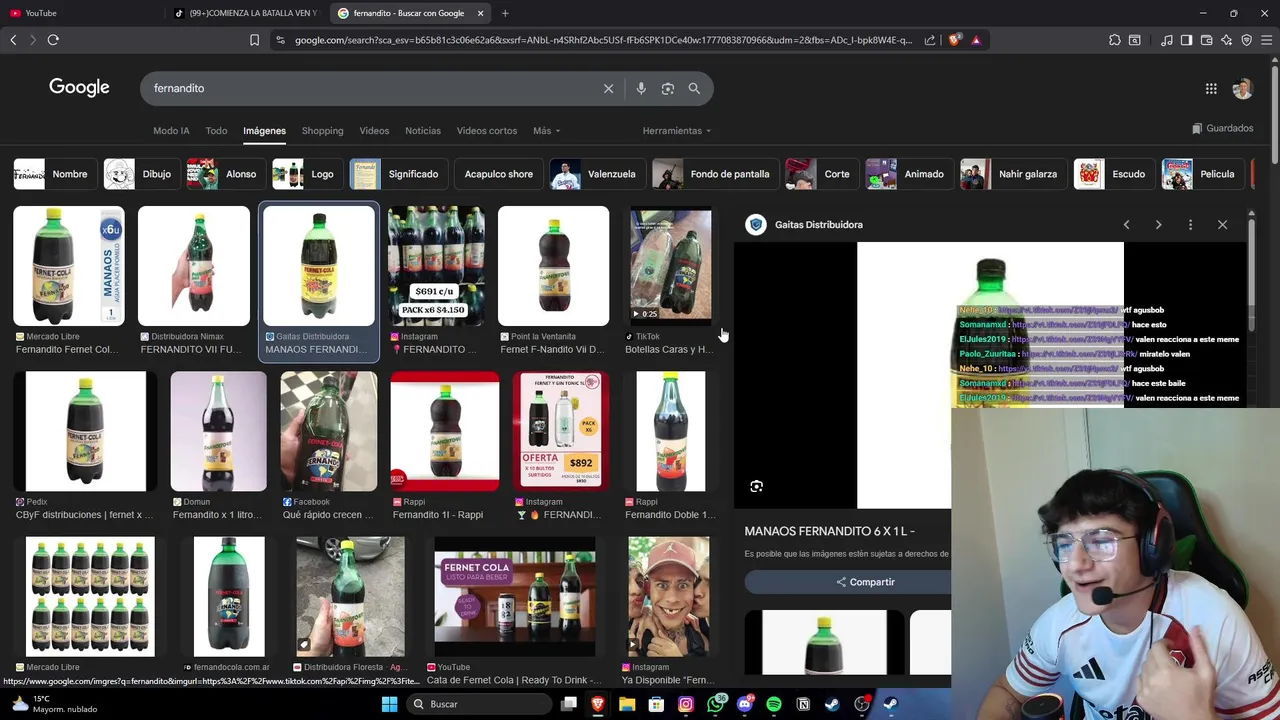Switch to Noticias results tab

coord(423,131)
